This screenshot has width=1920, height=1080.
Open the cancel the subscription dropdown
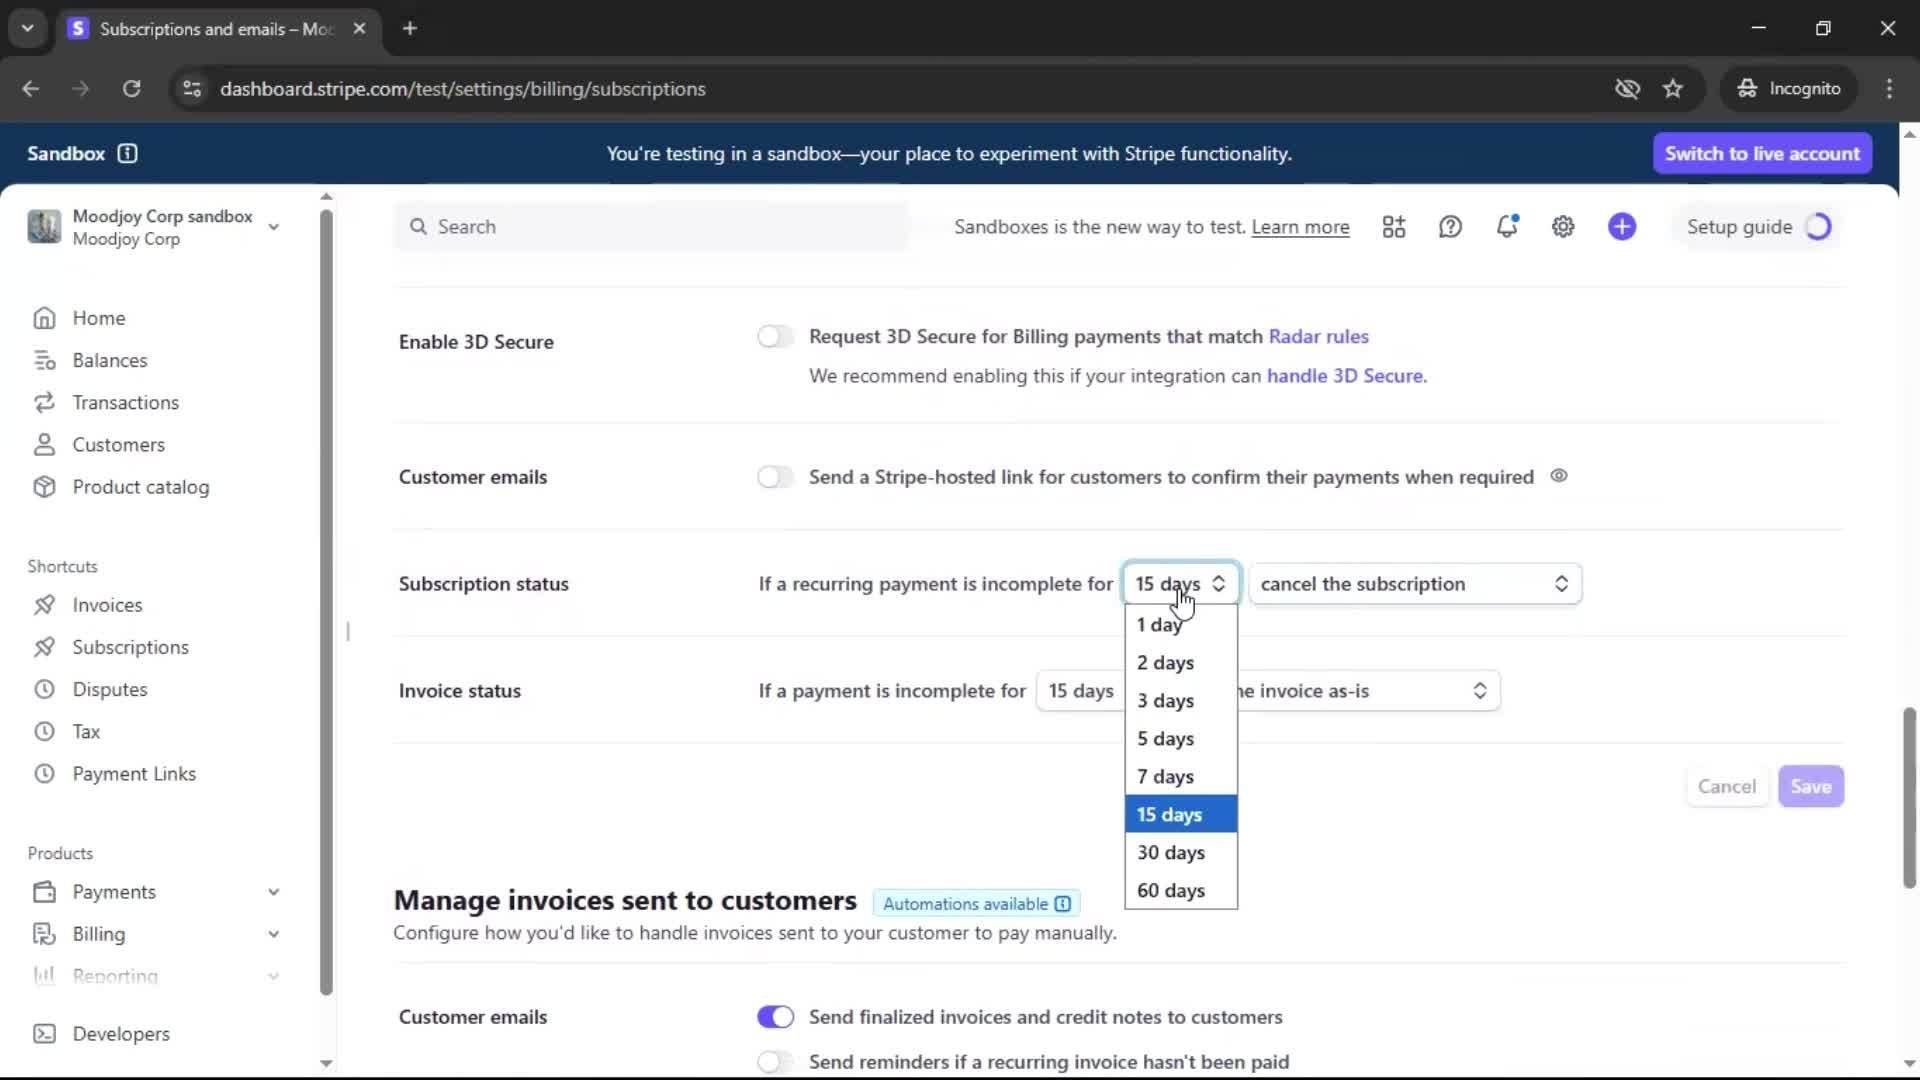click(x=1414, y=584)
